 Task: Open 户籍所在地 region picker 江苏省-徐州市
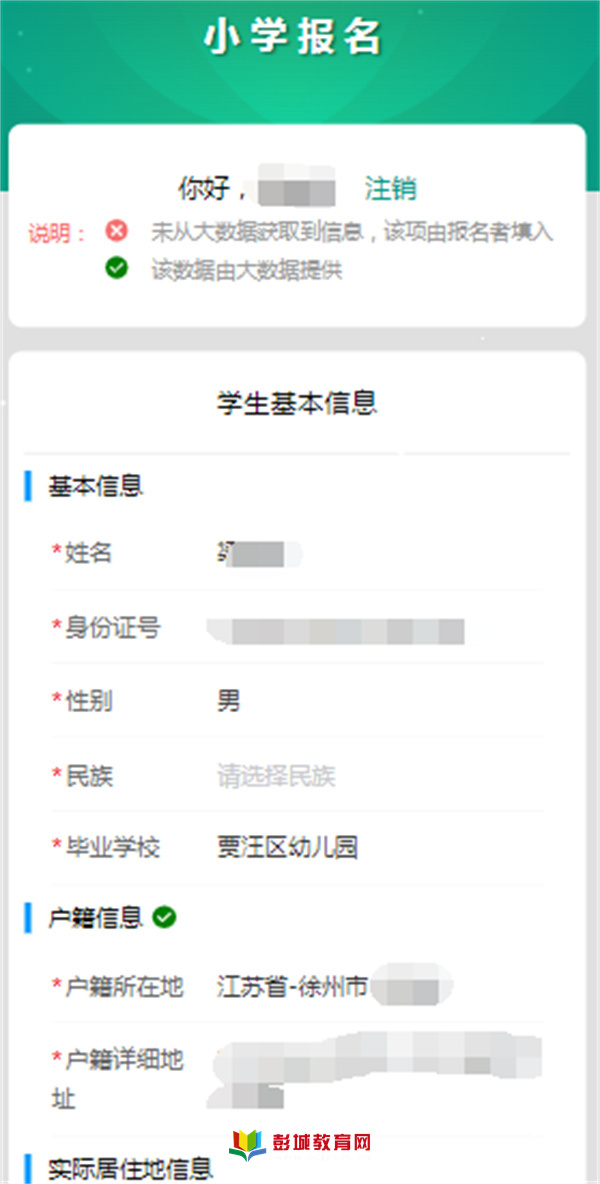pyautogui.click(x=379, y=985)
